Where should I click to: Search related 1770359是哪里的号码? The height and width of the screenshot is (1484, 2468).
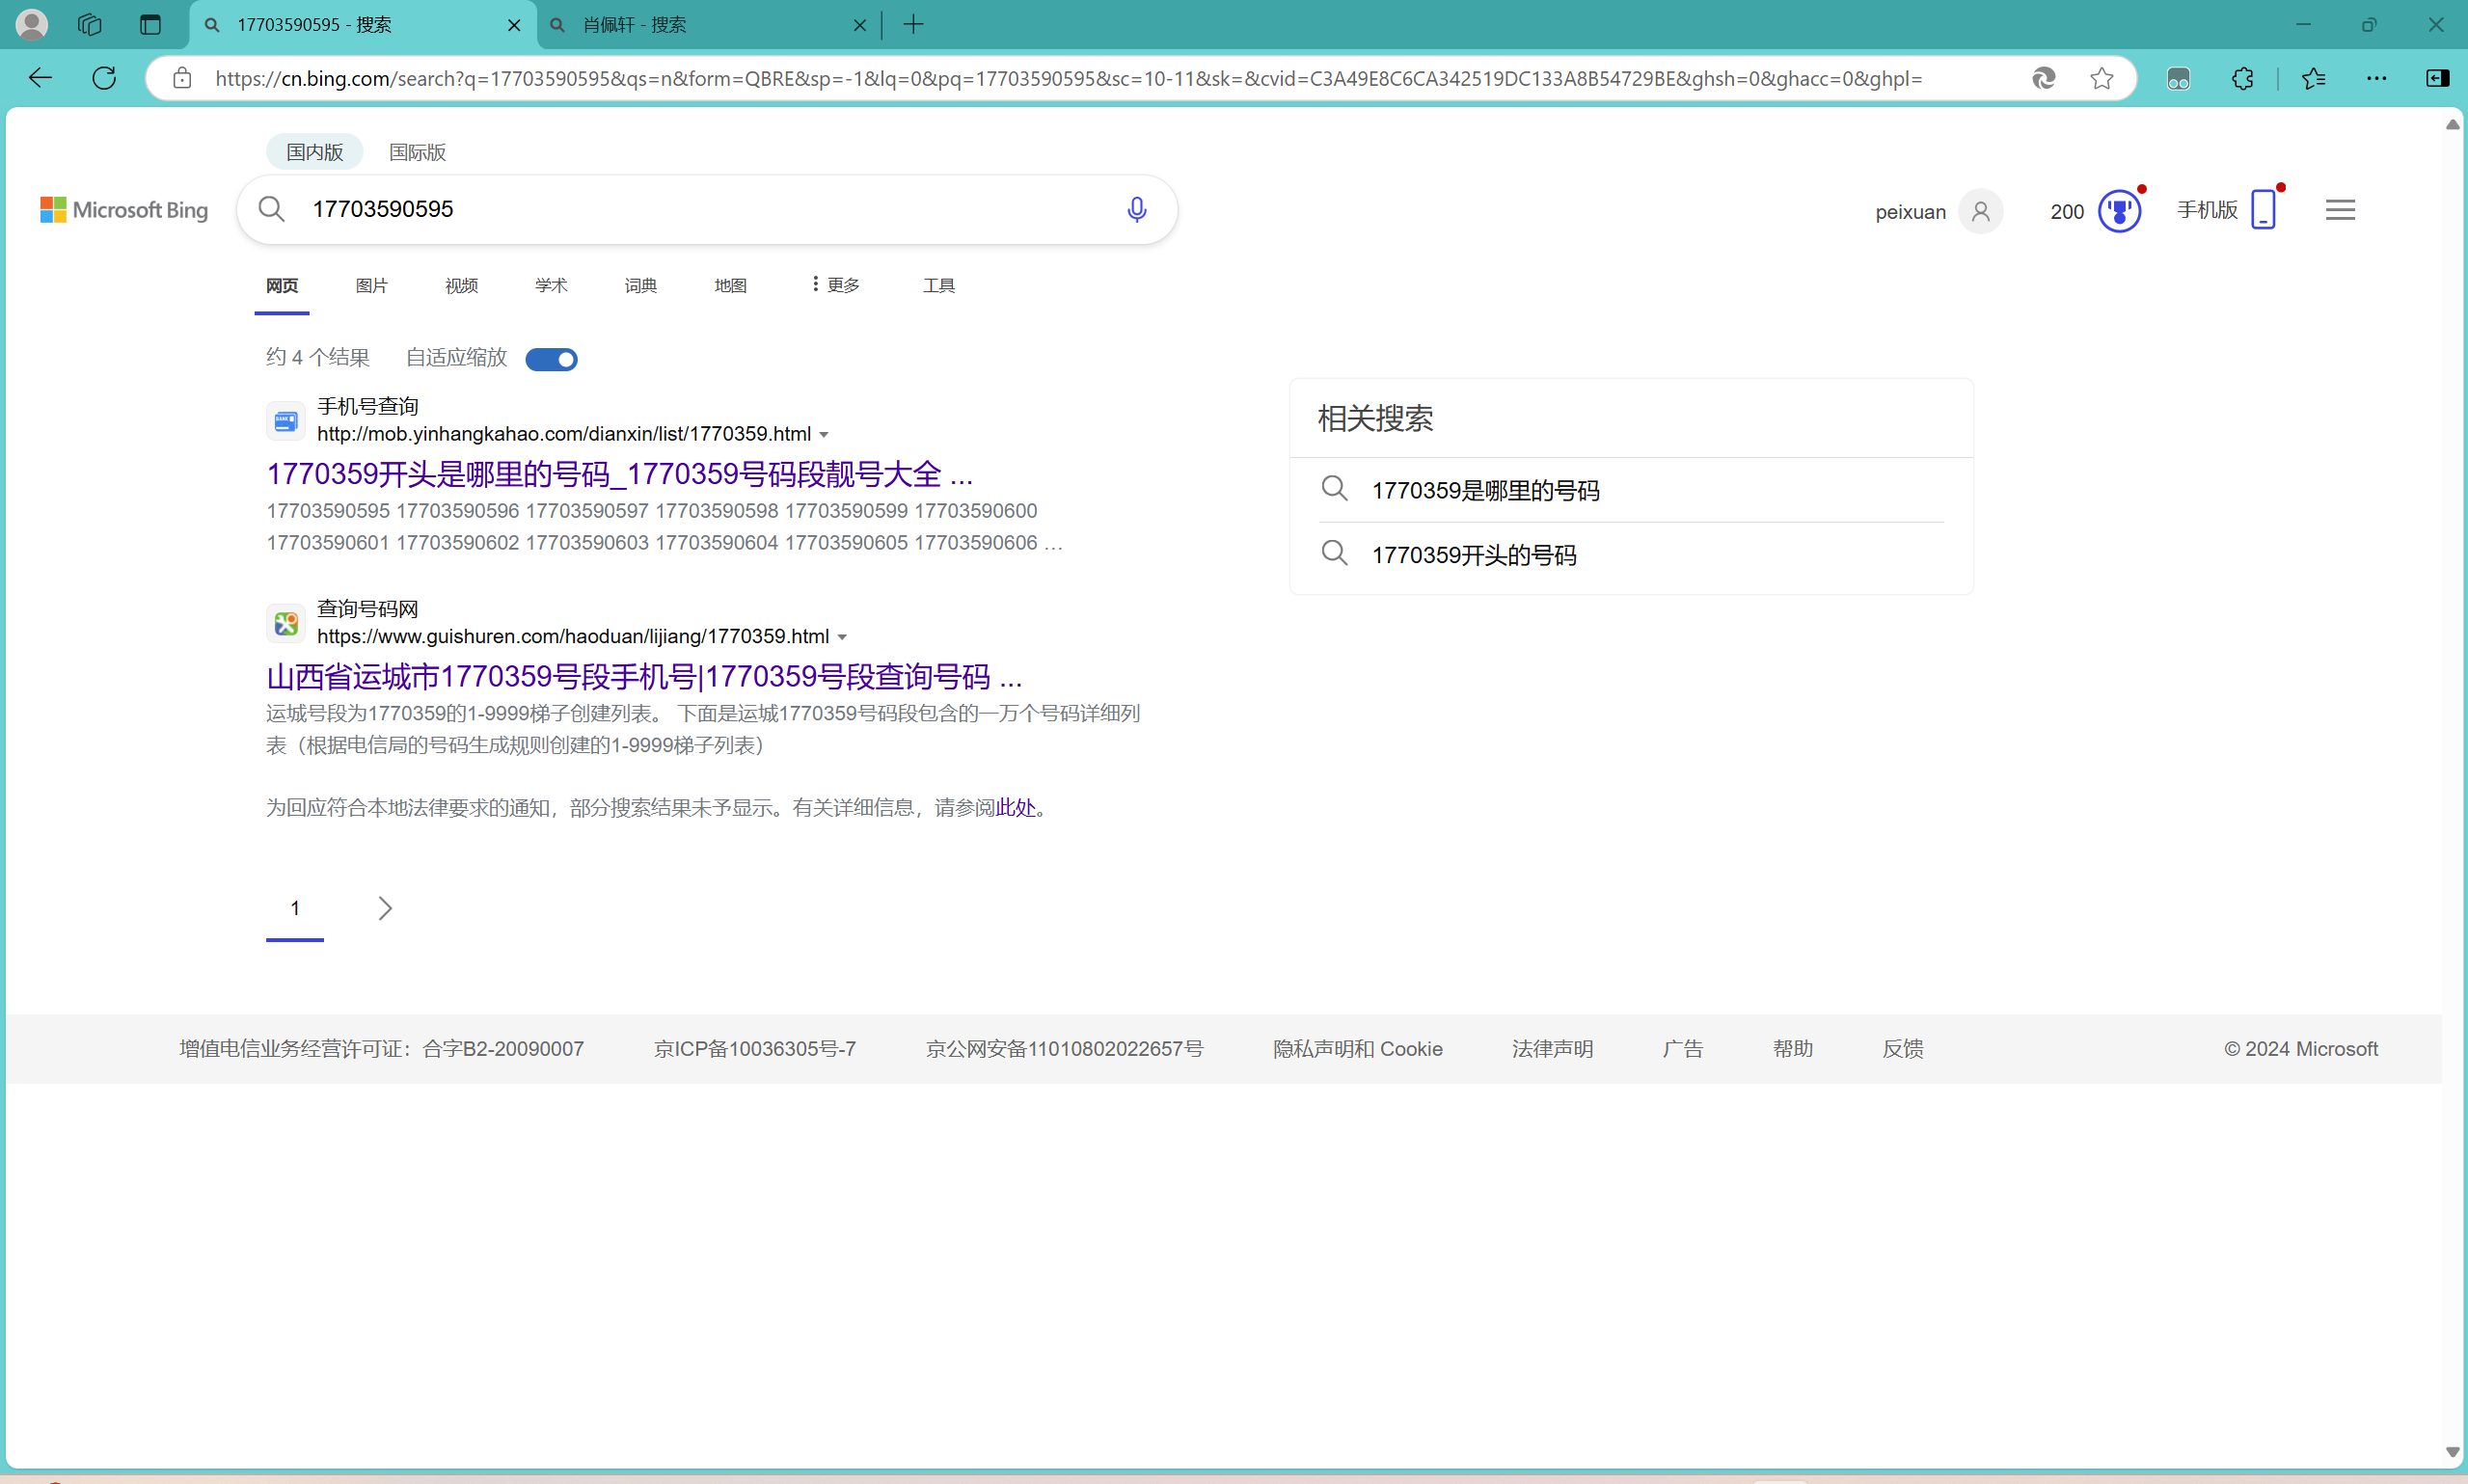coord(1486,490)
